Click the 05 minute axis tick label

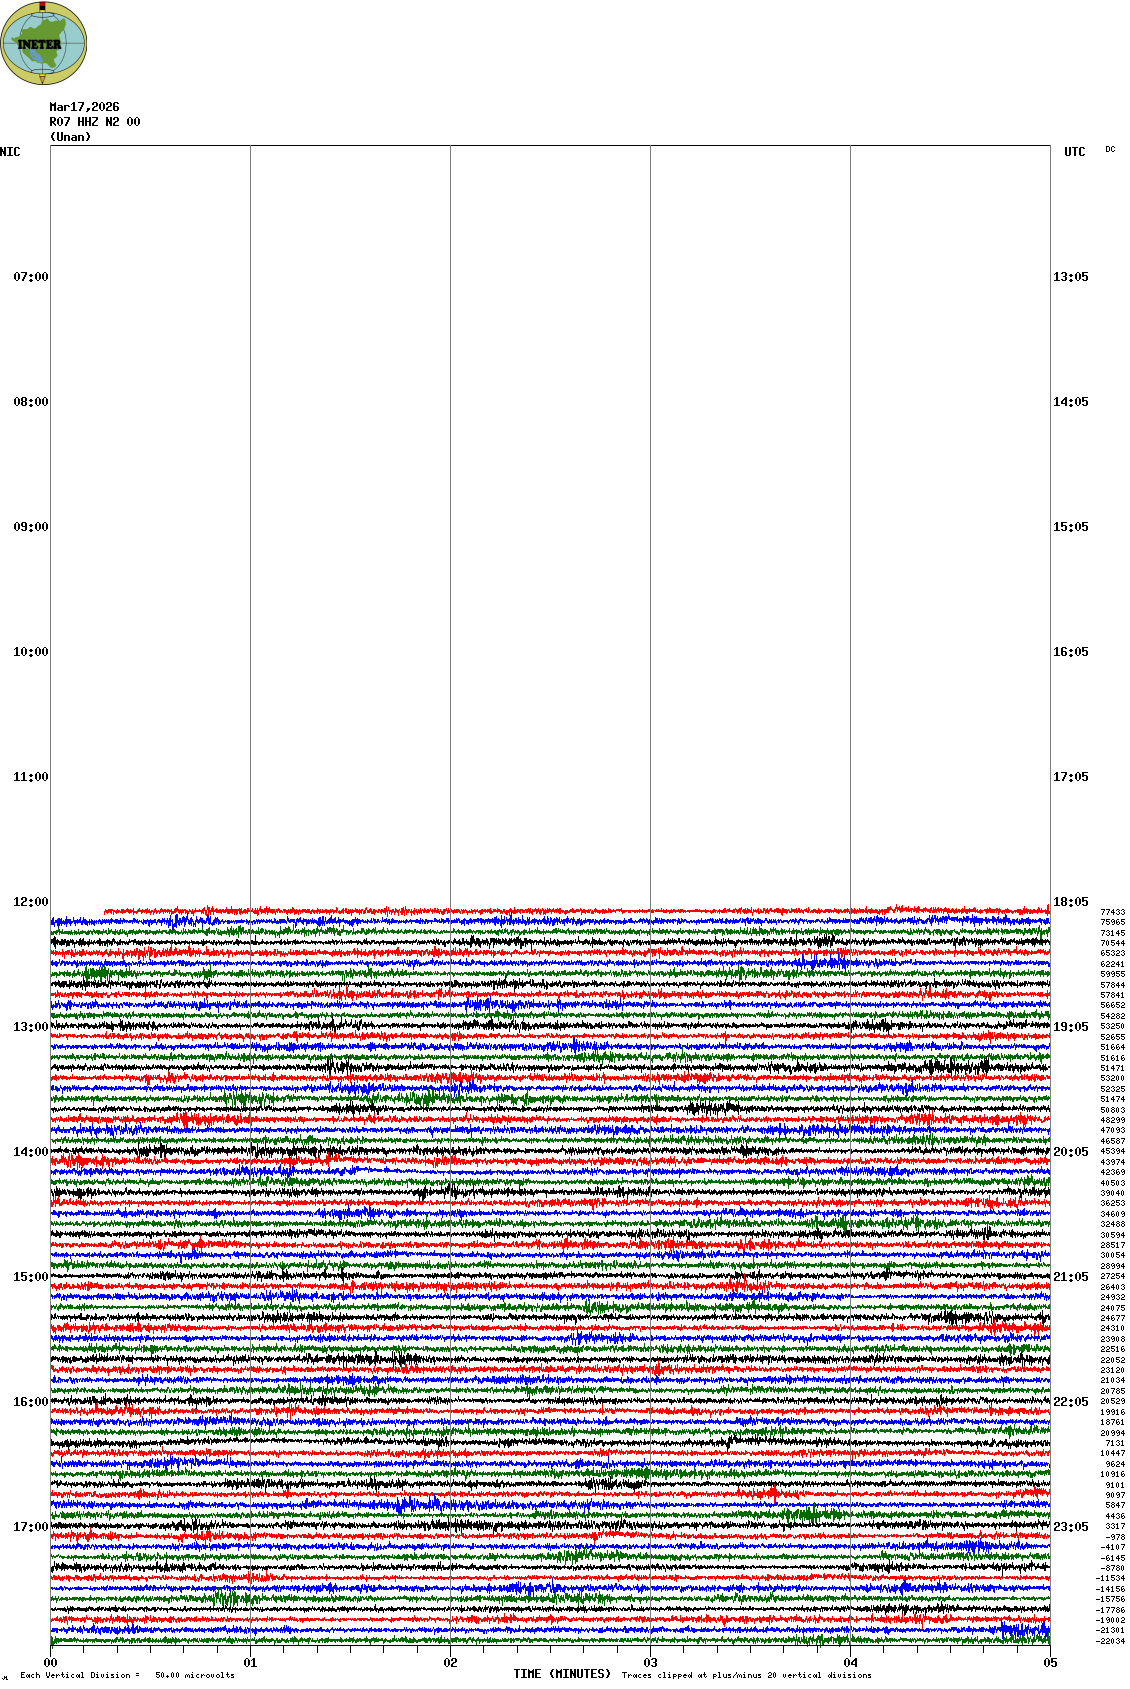click(1050, 1663)
